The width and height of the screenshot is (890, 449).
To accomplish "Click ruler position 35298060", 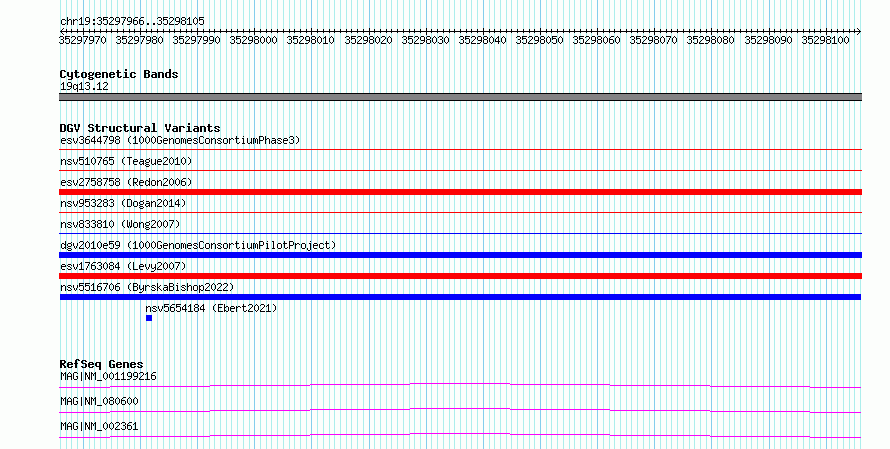I will coord(597,40).
